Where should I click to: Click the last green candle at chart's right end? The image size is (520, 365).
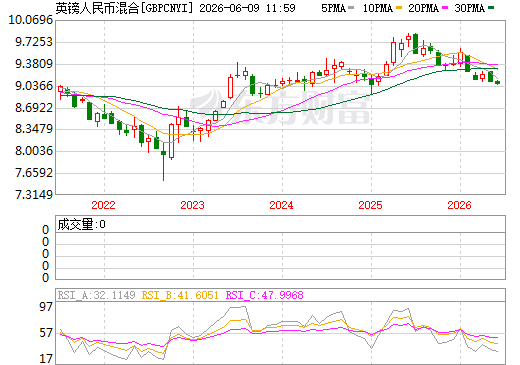pyautogui.click(x=498, y=82)
